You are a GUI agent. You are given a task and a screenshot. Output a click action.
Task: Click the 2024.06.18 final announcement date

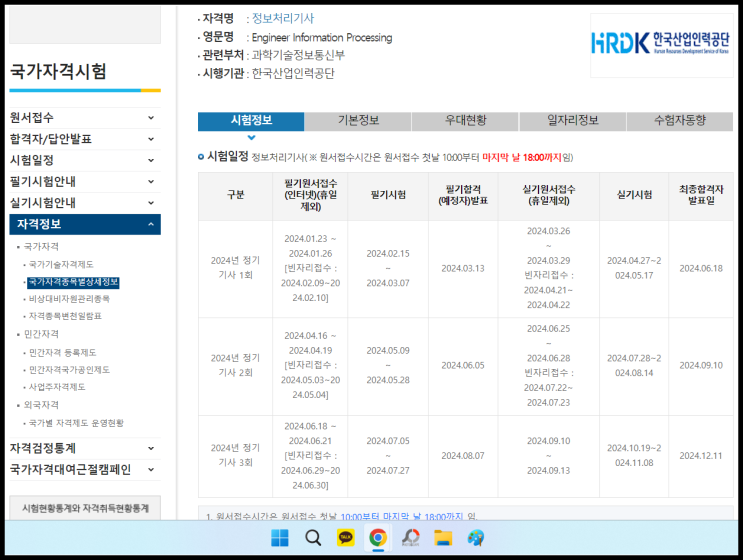701,269
